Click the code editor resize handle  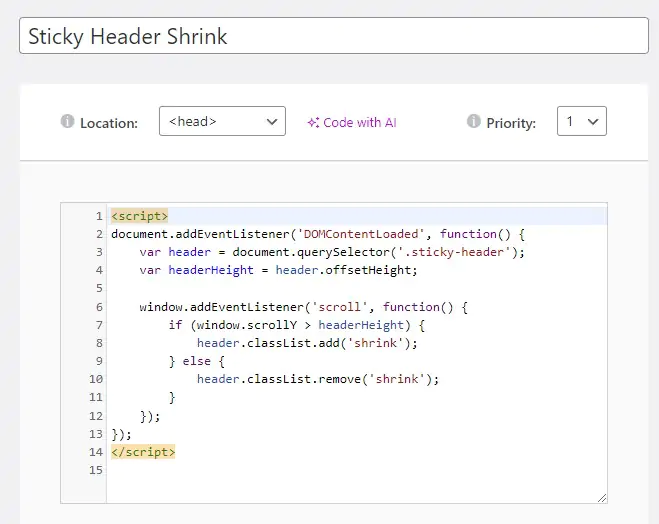click(602, 498)
